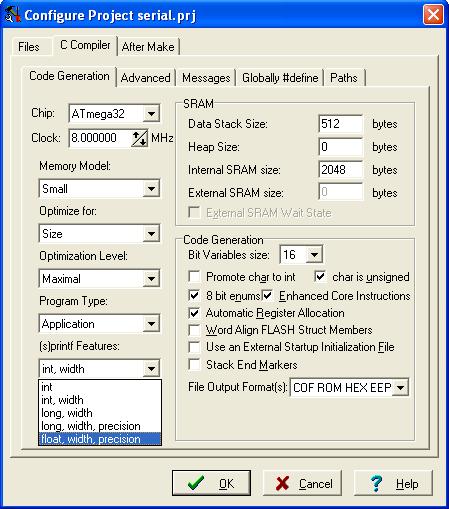Enable Stack End Markers checkbox

tap(194, 365)
